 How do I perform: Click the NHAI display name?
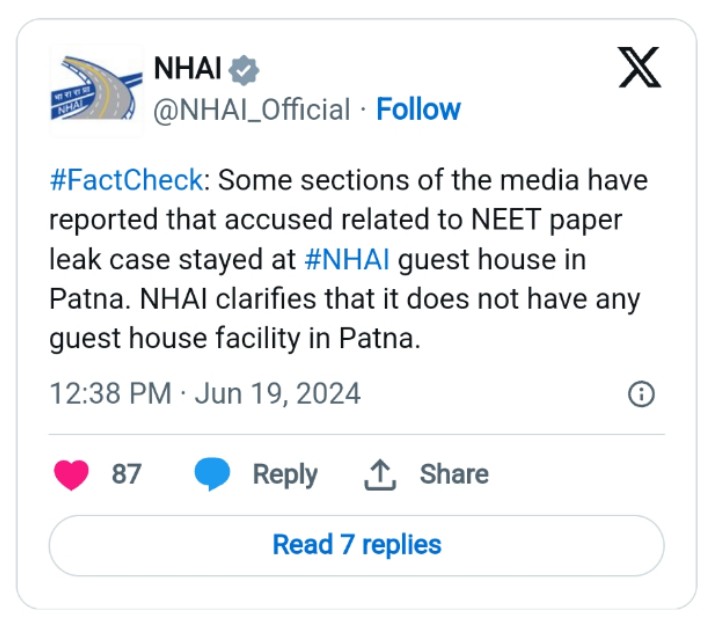[x=188, y=68]
